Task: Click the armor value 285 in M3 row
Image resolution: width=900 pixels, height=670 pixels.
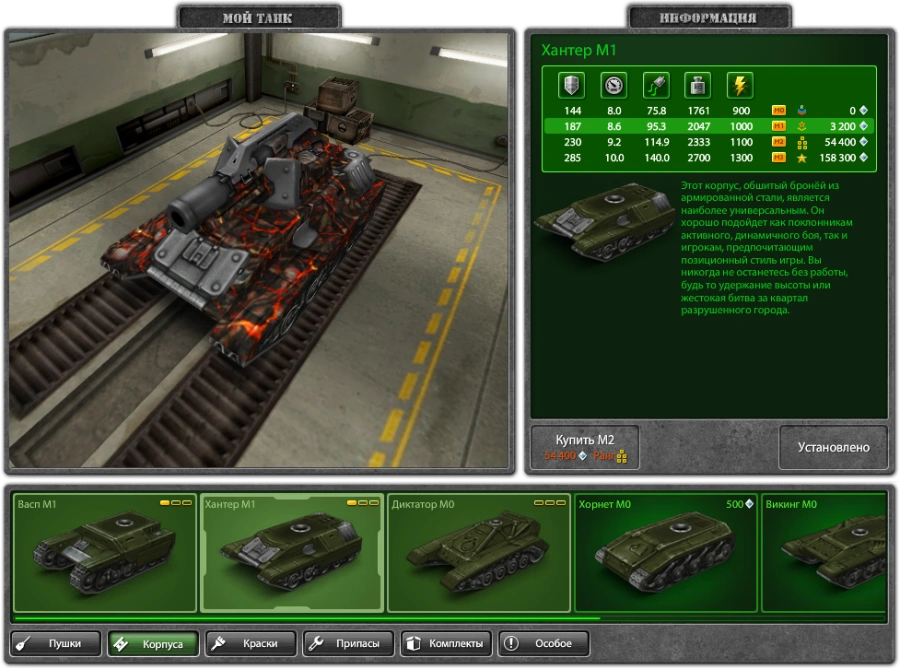Action: tap(572, 157)
